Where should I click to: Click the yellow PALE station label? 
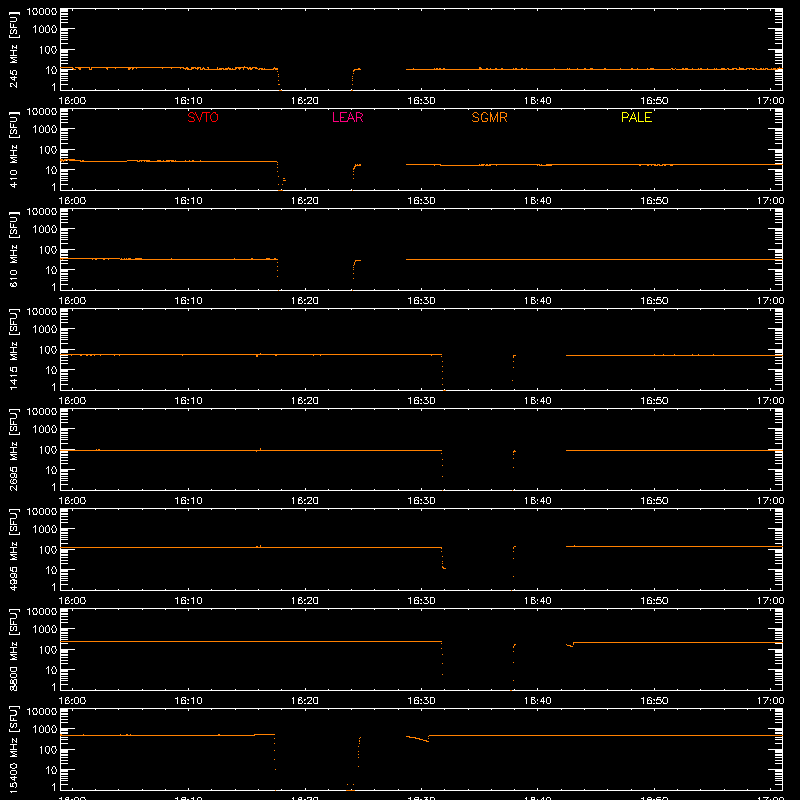[x=636, y=117]
